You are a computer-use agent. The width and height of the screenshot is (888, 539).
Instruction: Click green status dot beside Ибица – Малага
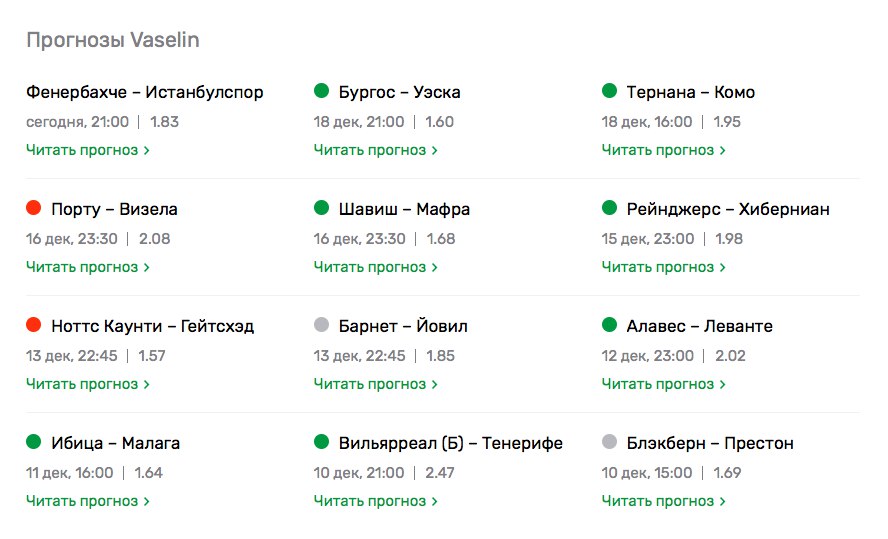pos(33,443)
